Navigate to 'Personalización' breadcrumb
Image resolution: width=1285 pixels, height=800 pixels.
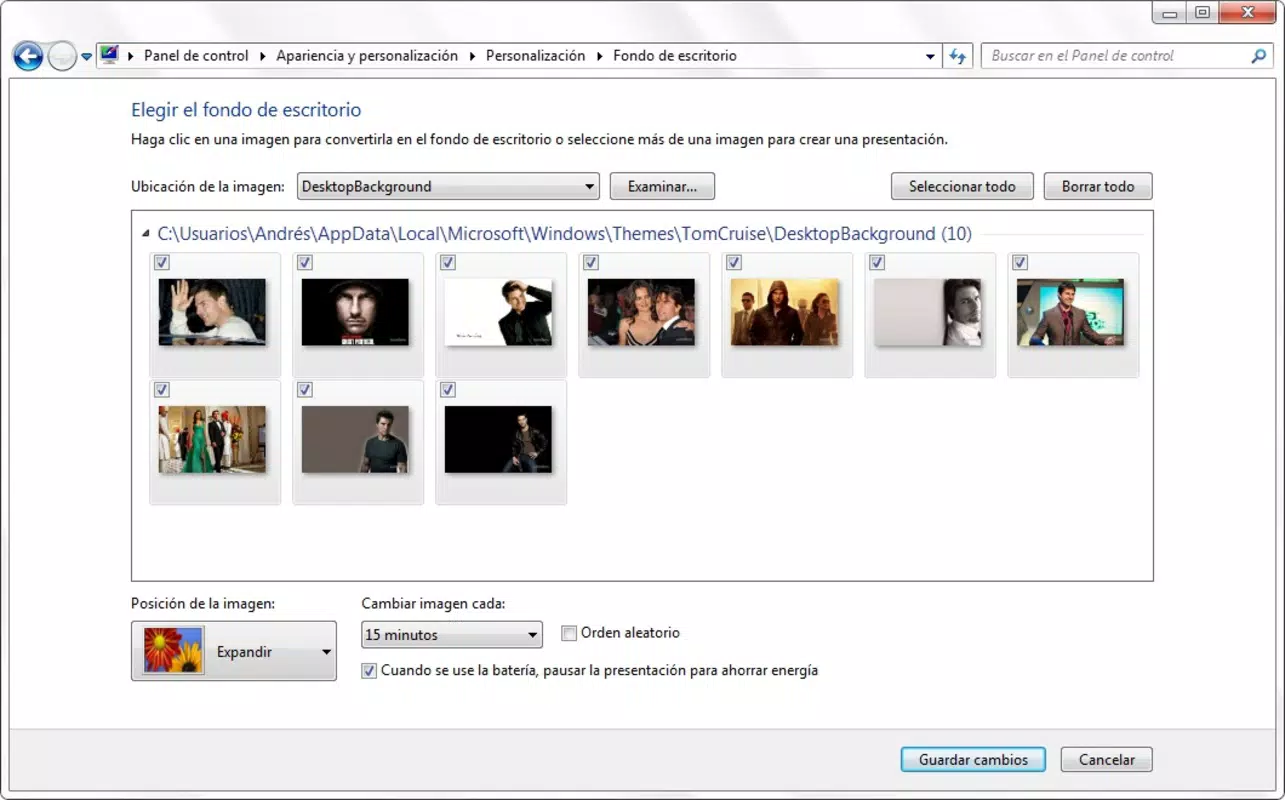[535, 56]
